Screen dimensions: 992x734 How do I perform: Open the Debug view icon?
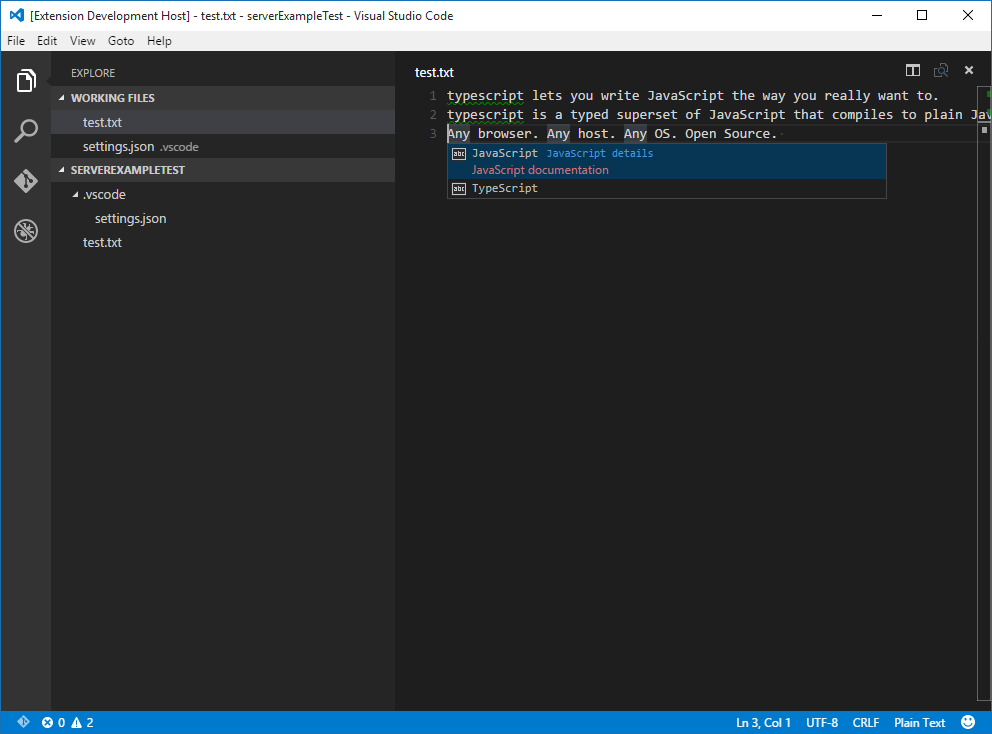tap(26, 231)
